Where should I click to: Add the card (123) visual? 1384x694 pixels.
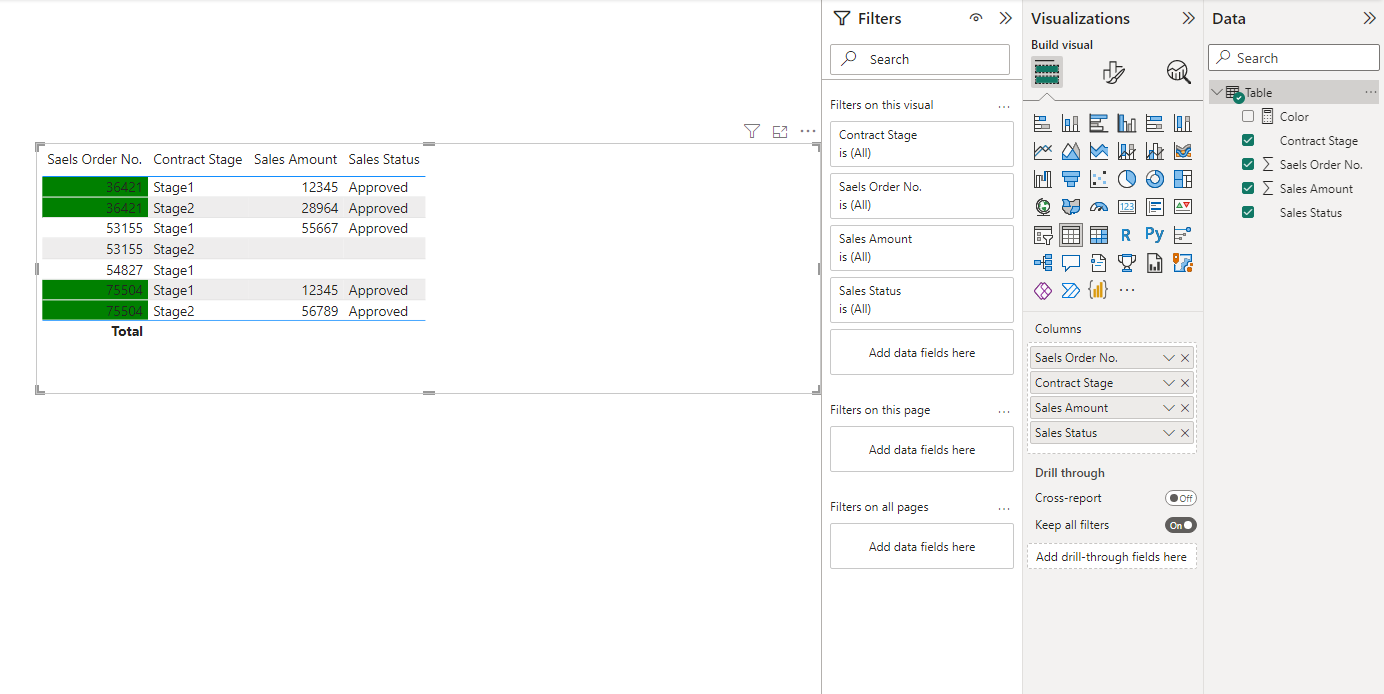(1127, 208)
